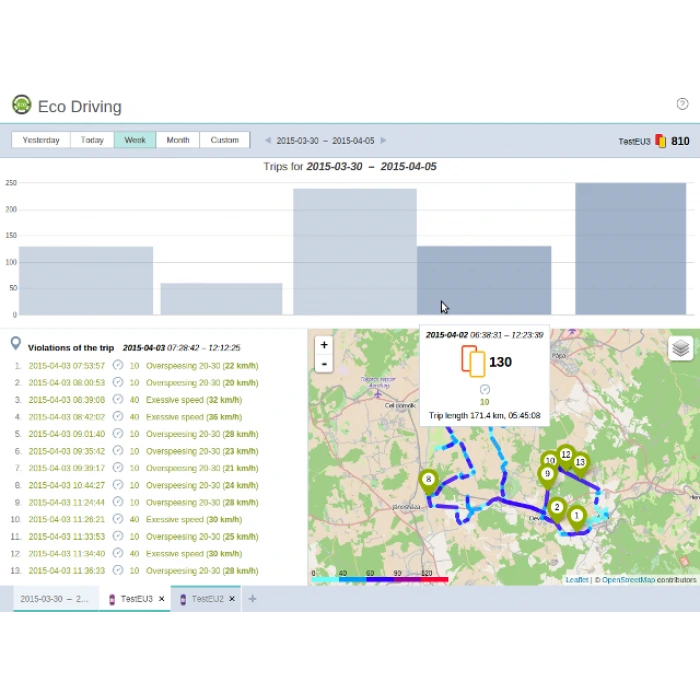
Task: Switch to Yesterday period
Action: (41, 141)
